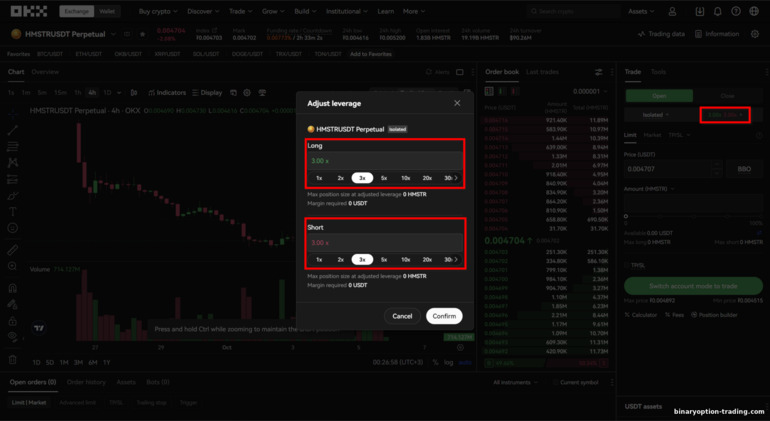
Task: Open the notifications bell
Action: click(718, 11)
